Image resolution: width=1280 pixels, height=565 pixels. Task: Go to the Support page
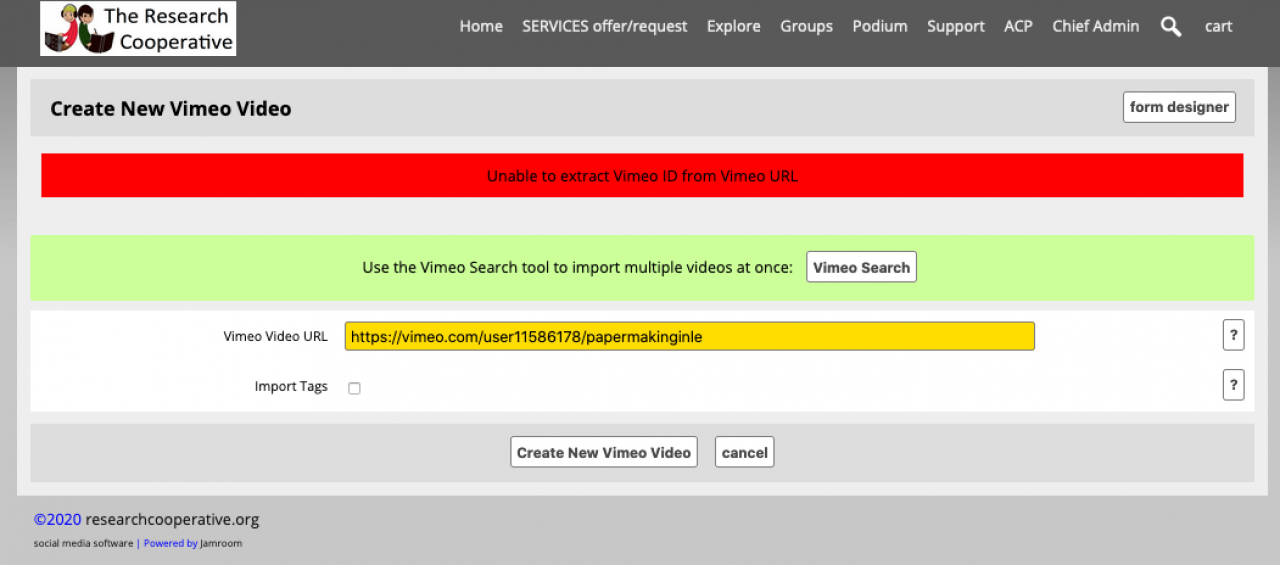[955, 27]
